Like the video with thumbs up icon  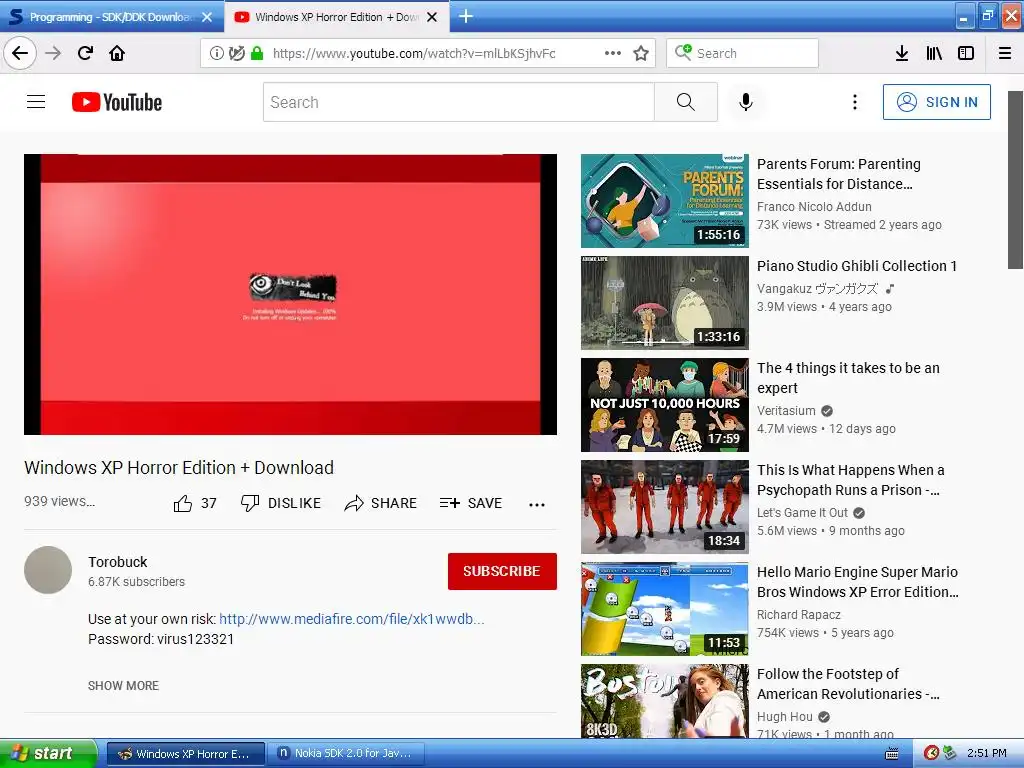pyautogui.click(x=183, y=504)
